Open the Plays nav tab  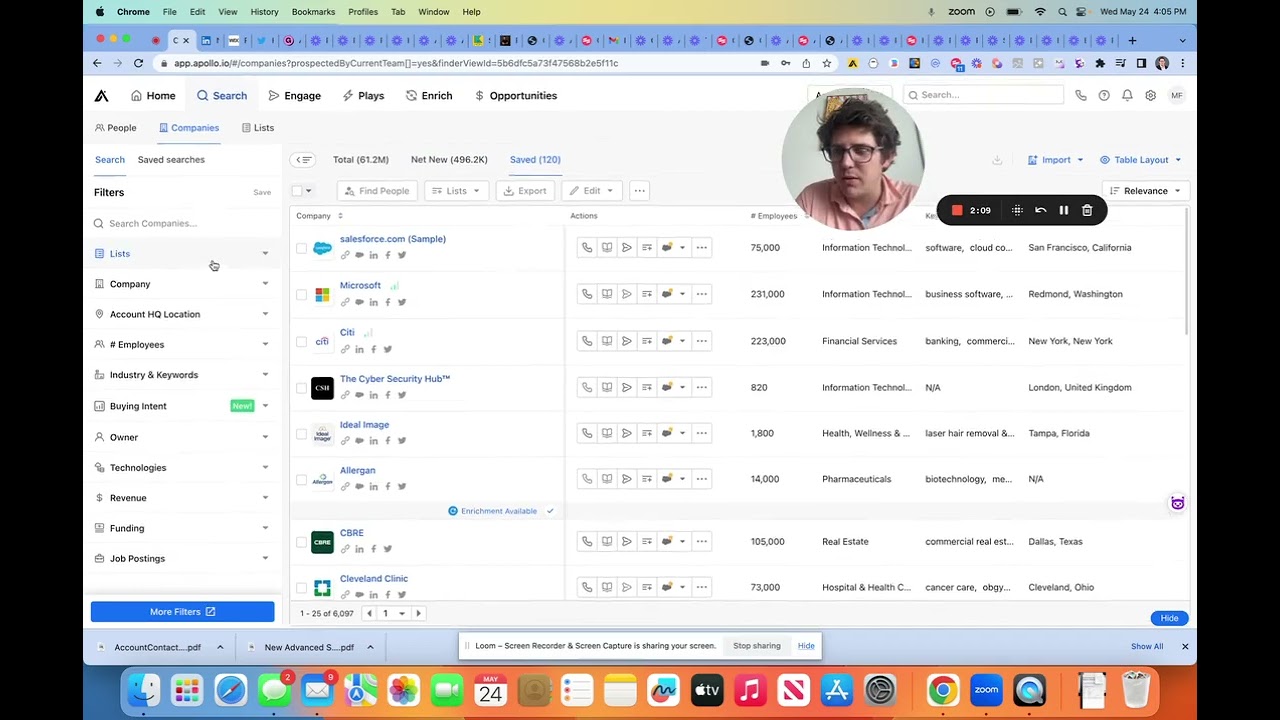click(363, 96)
